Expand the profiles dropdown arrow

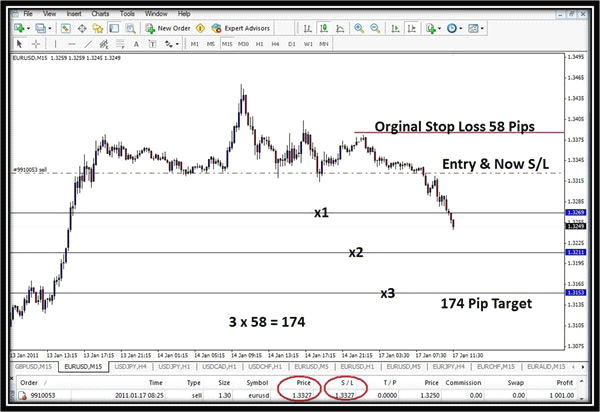(50, 29)
